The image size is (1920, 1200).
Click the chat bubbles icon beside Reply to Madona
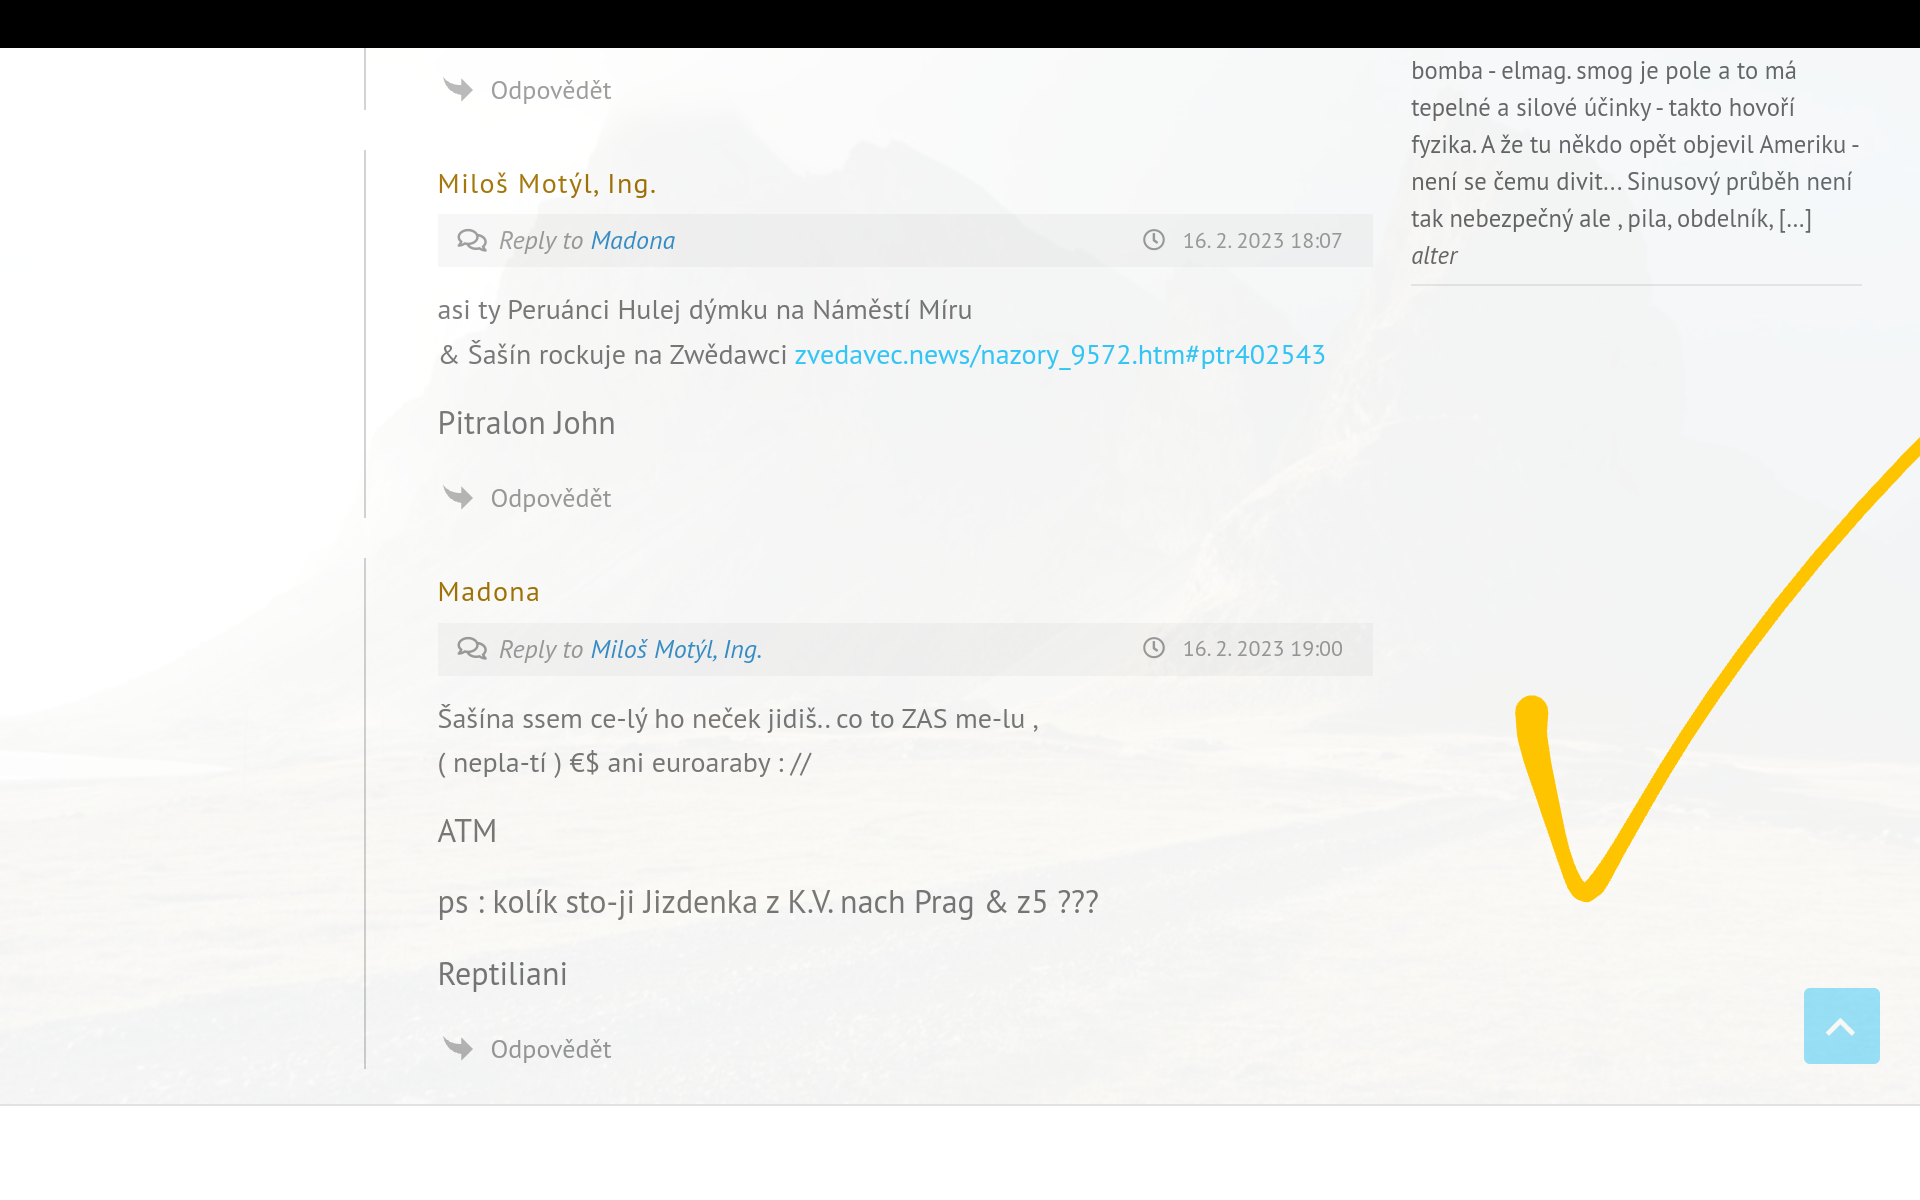coord(472,240)
